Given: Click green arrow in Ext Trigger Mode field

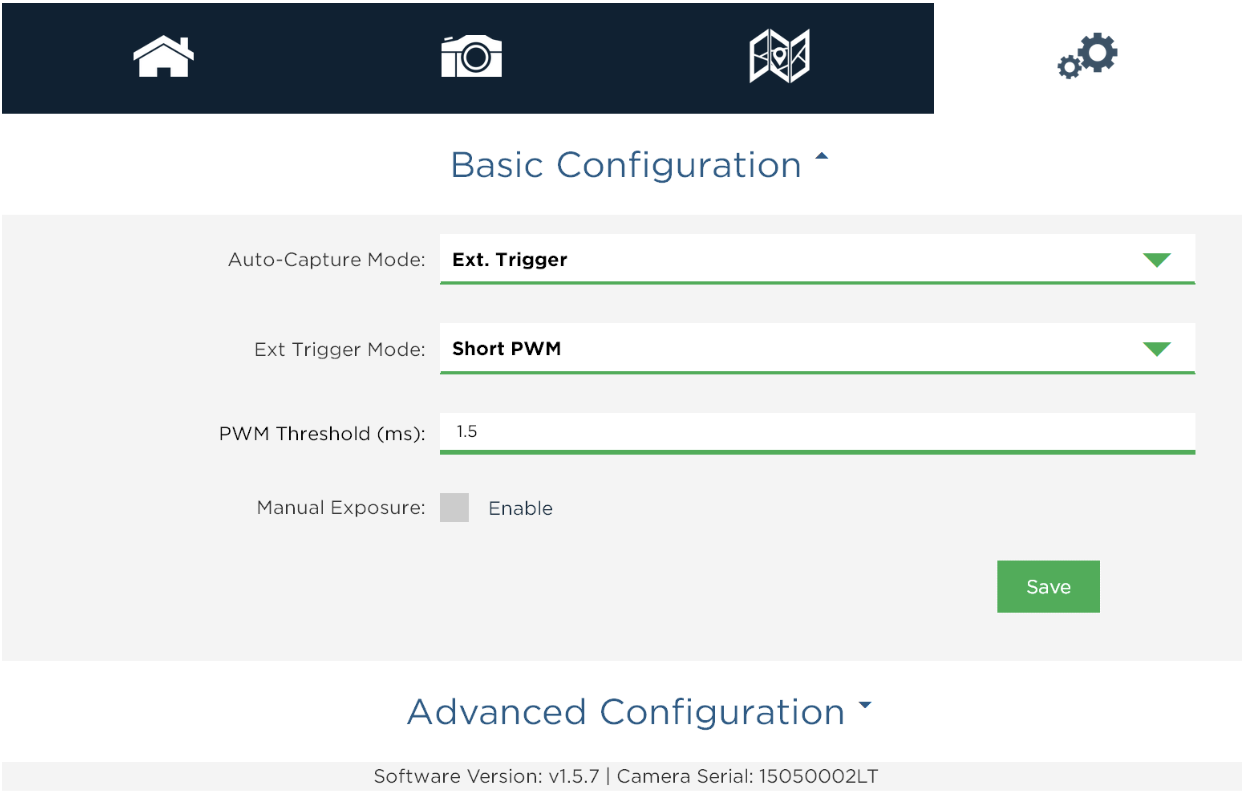Looking at the screenshot, I should [x=1156, y=349].
